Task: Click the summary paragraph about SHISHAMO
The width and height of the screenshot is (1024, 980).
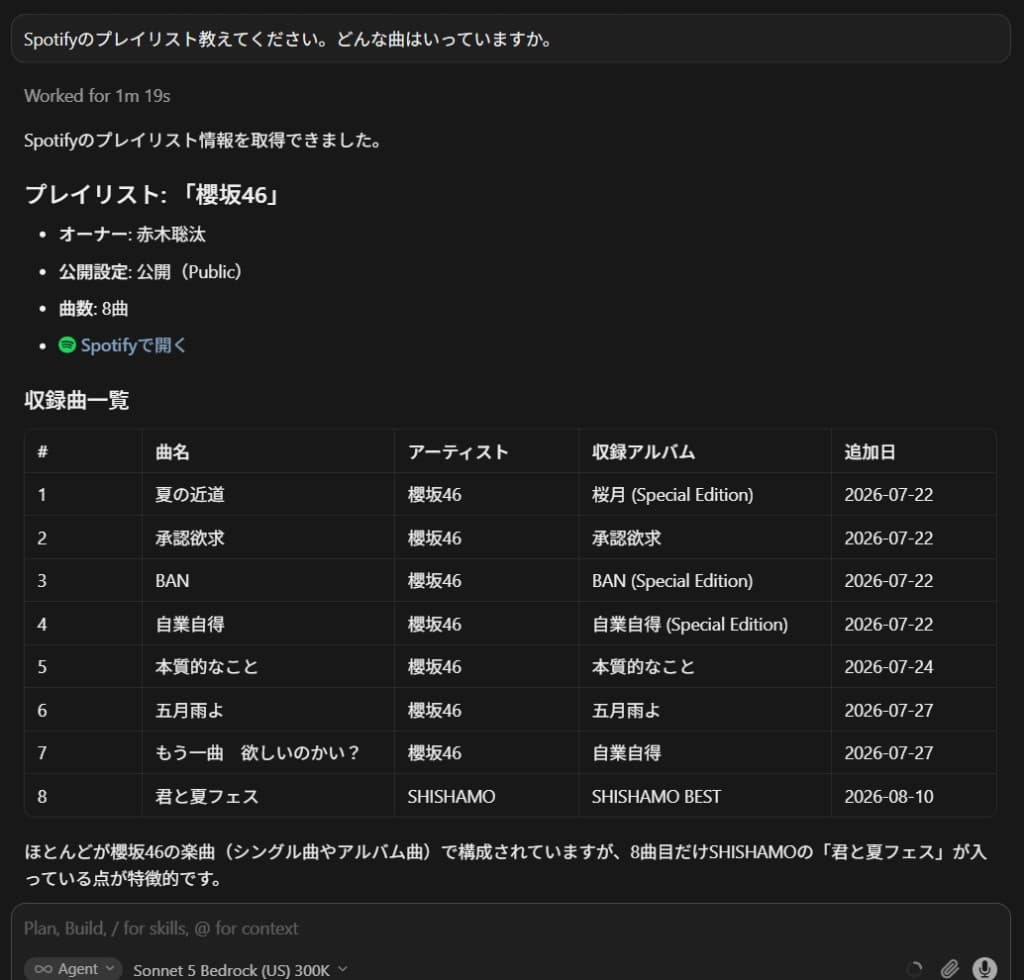Action: pos(505,865)
